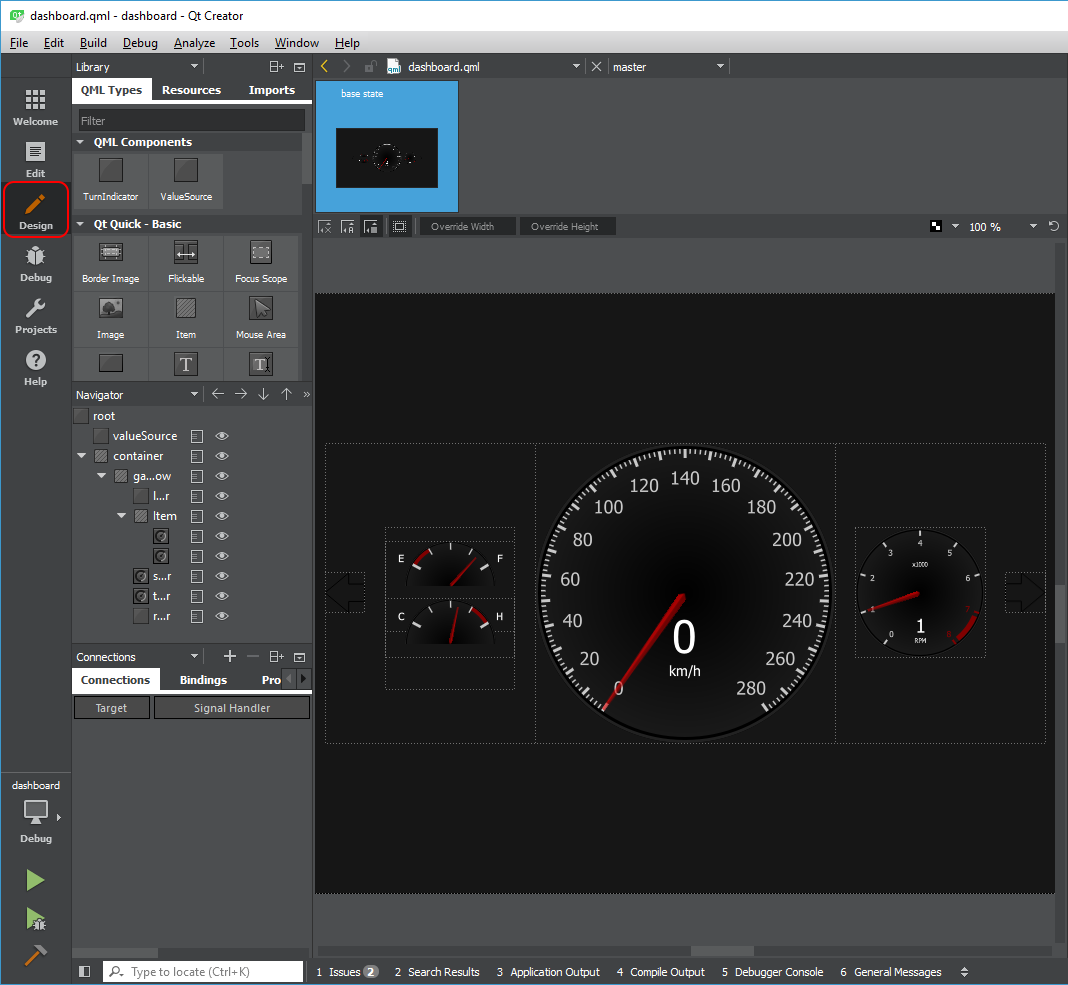Switch to the Resources tab
The height and width of the screenshot is (985, 1068).
[x=191, y=90]
